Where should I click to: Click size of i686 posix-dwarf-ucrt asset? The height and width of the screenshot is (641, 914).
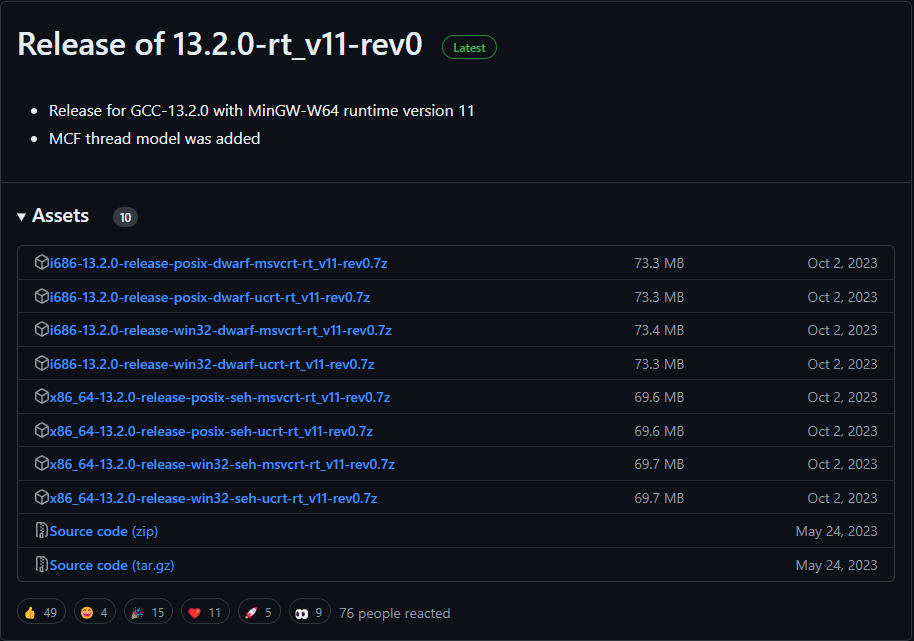tap(659, 297)
